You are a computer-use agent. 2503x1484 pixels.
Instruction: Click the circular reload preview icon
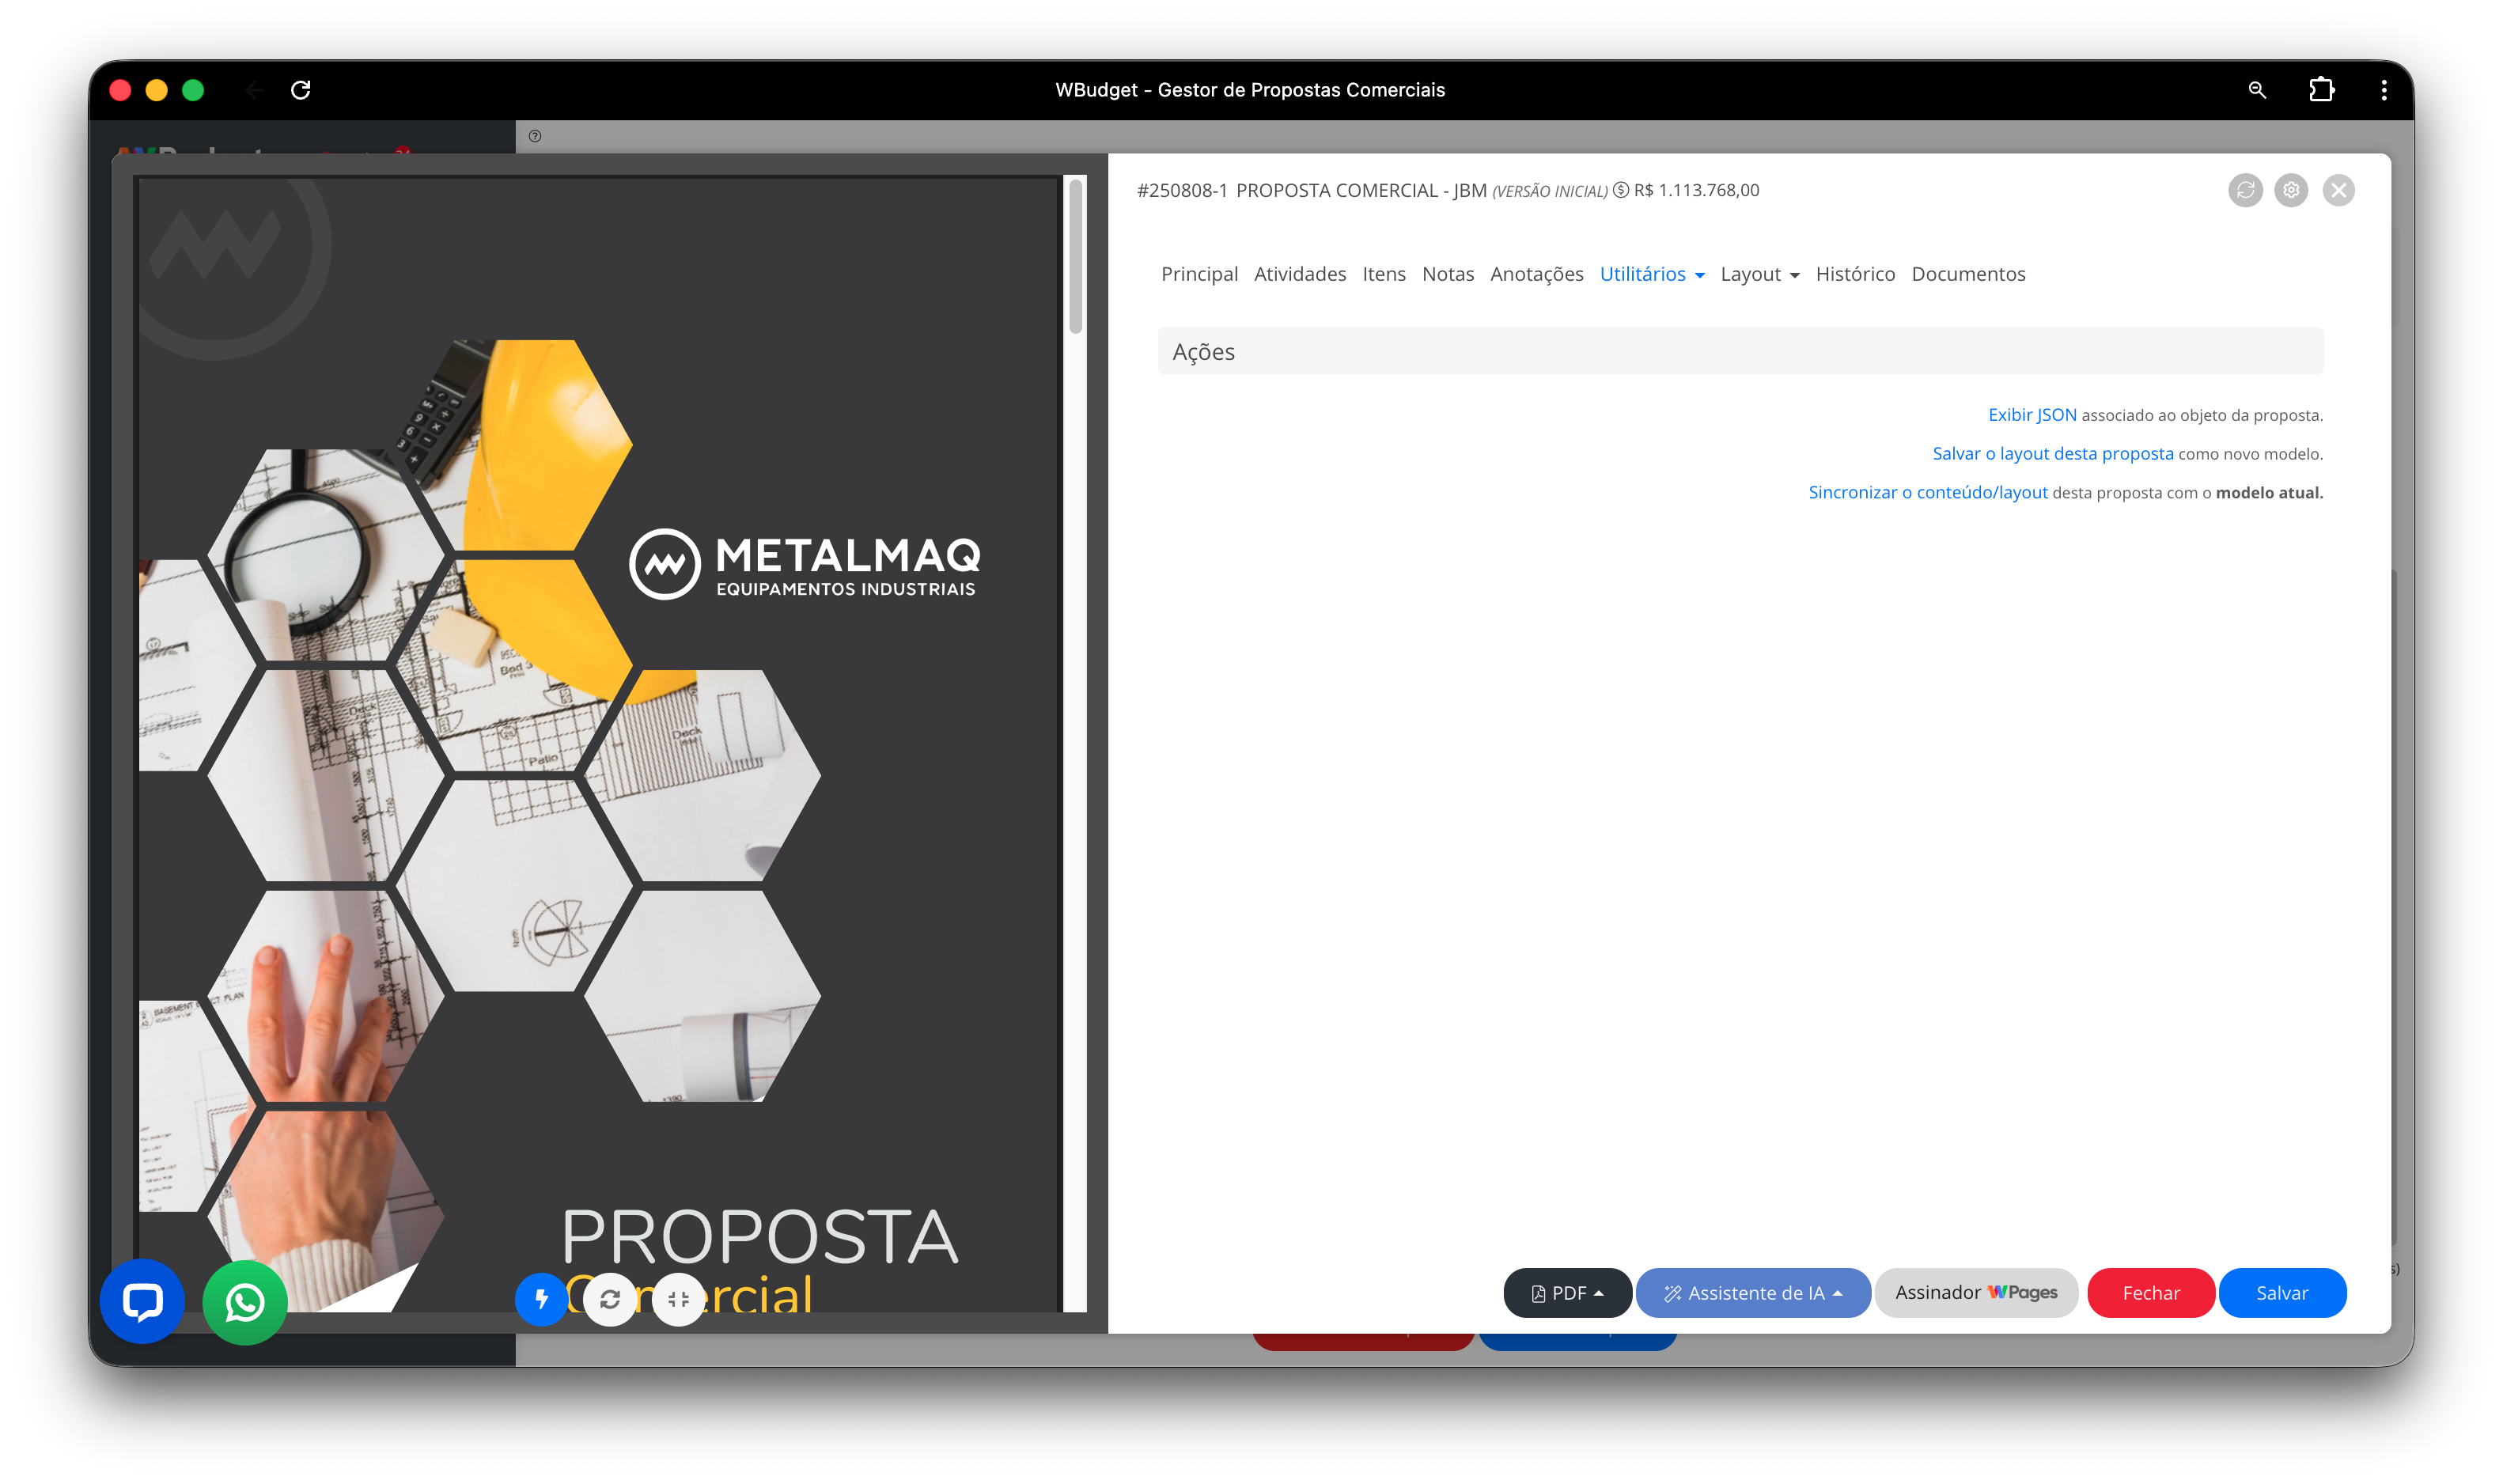(610, 1299)
